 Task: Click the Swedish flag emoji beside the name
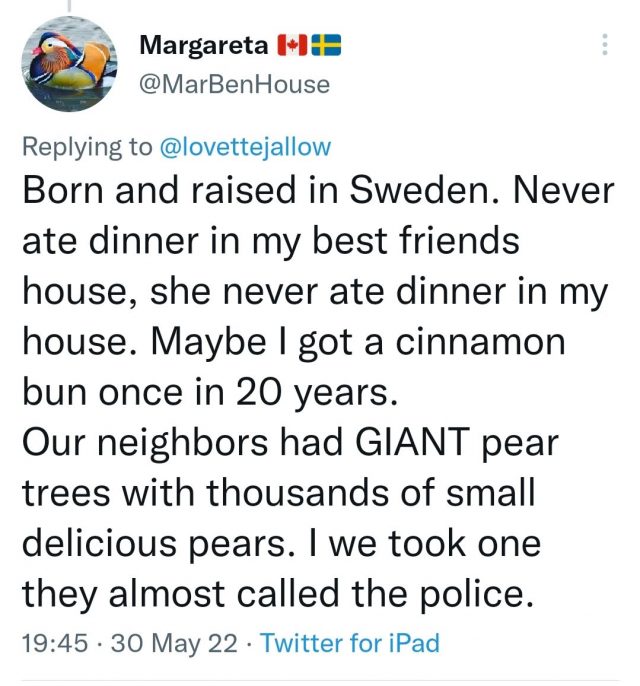click(x=326, y=45)
